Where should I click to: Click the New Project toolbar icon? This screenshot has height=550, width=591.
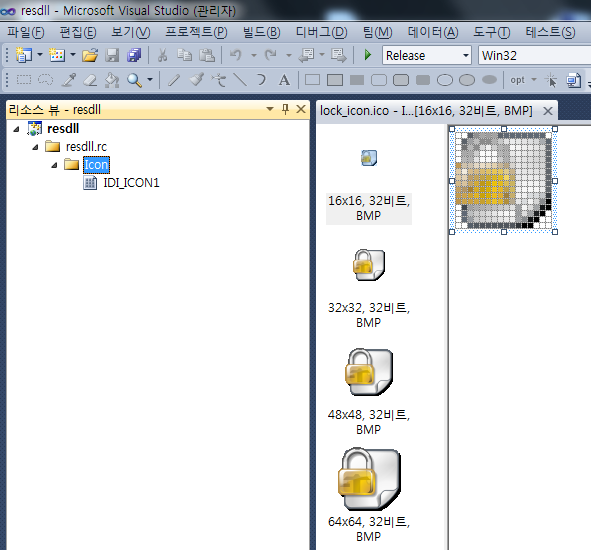point(24,55)
